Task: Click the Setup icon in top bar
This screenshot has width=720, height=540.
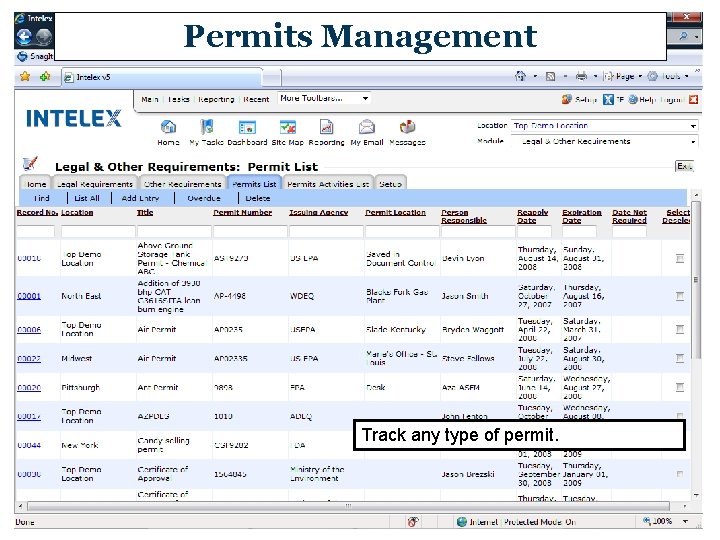Action: [x=567, y=99]
